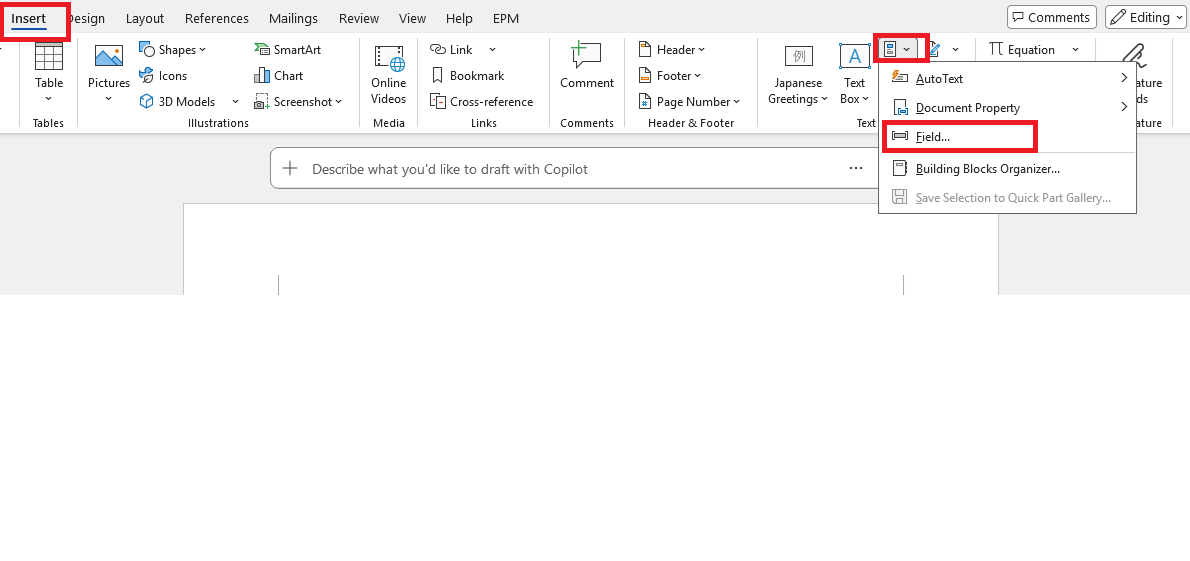Add a new Comment from ribbon
Screen dimensions: 1190x561
coord(587,66)
